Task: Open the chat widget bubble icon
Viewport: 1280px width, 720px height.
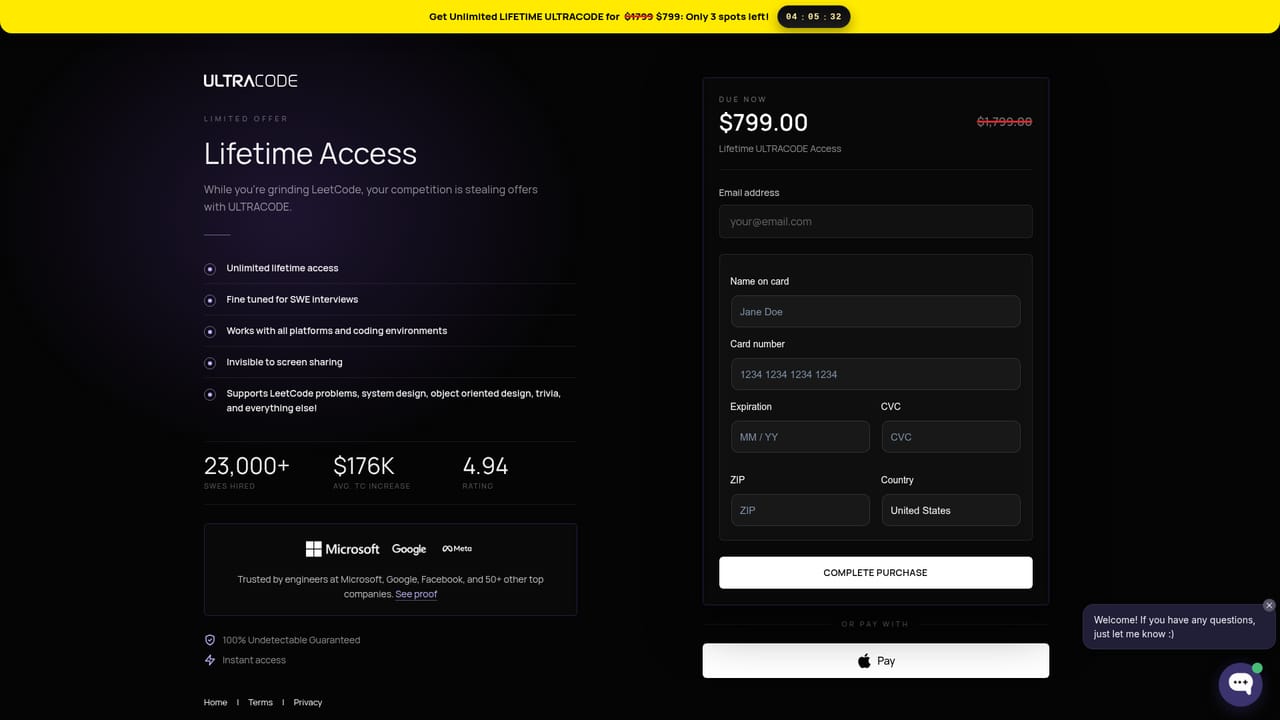Action: (x=1240, y=684)
